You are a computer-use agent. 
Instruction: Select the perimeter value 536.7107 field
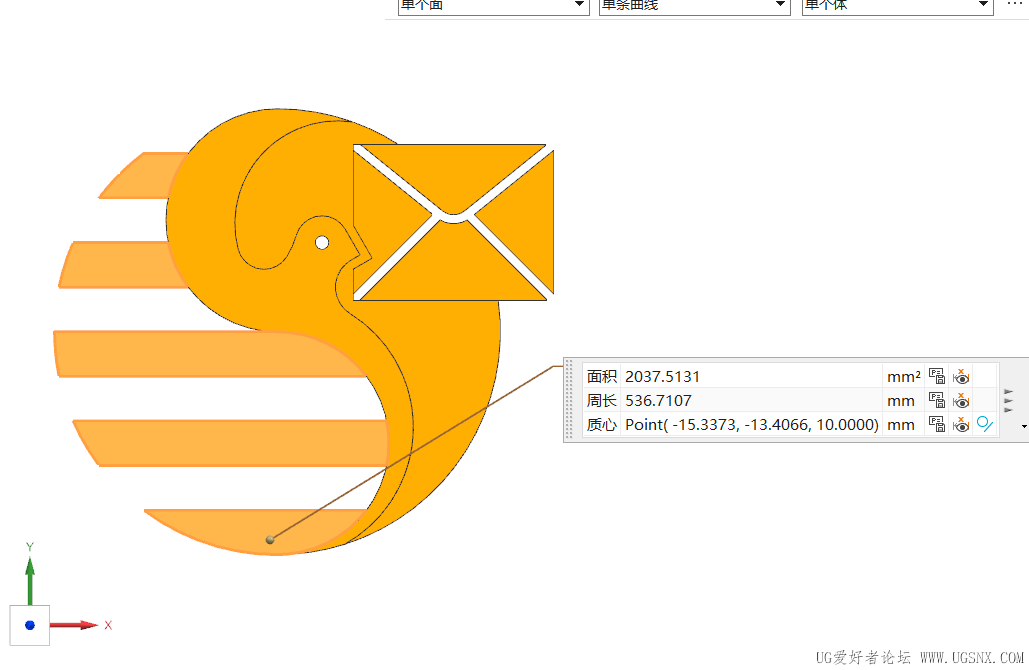751,400
